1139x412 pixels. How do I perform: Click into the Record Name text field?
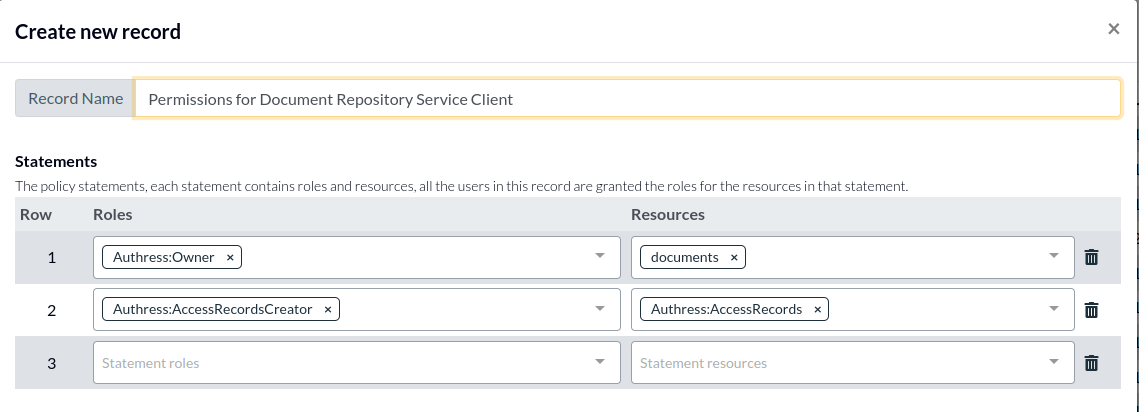pos(627,99)
